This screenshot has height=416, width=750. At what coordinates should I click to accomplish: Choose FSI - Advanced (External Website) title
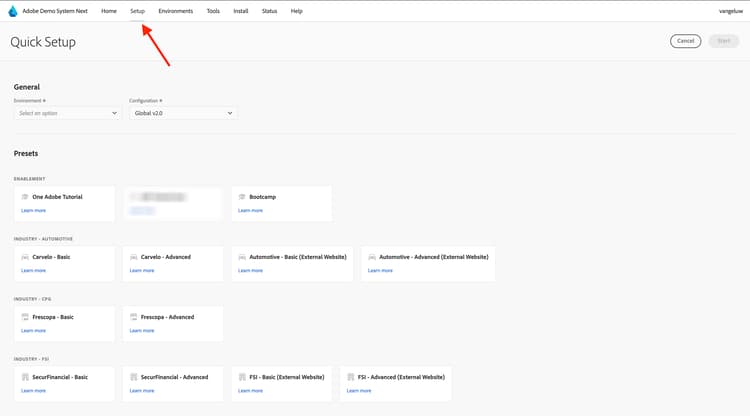401,377
